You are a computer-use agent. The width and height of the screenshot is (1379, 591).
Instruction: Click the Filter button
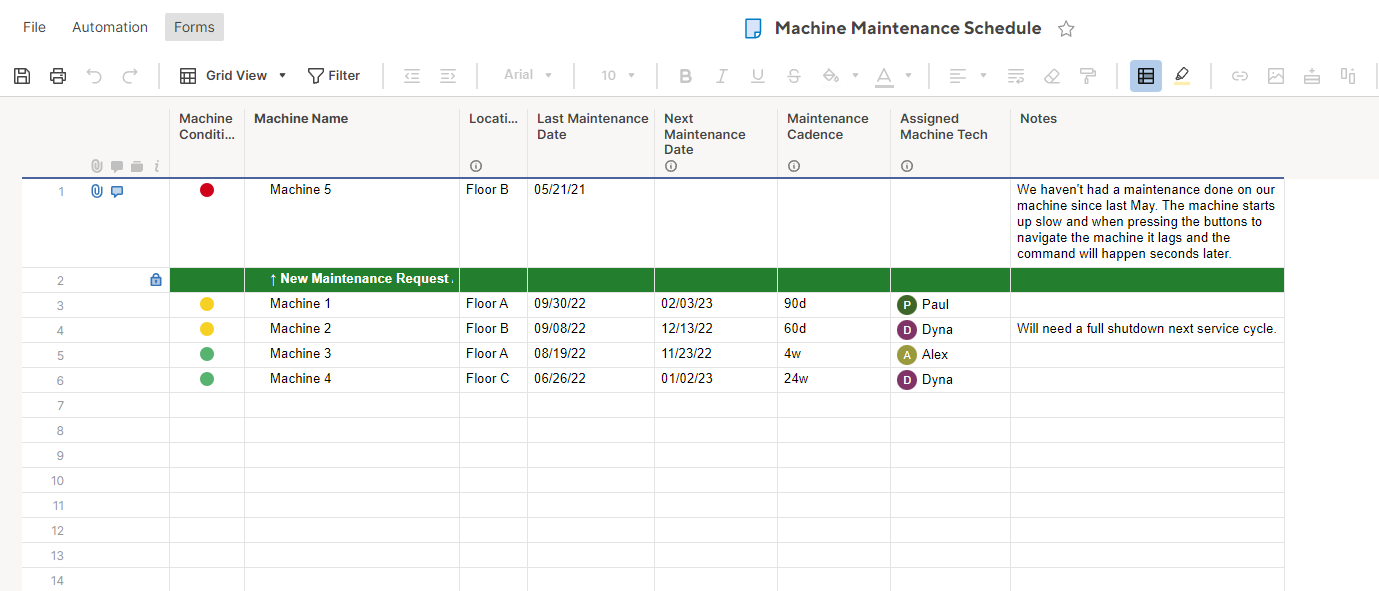point(334,76)
